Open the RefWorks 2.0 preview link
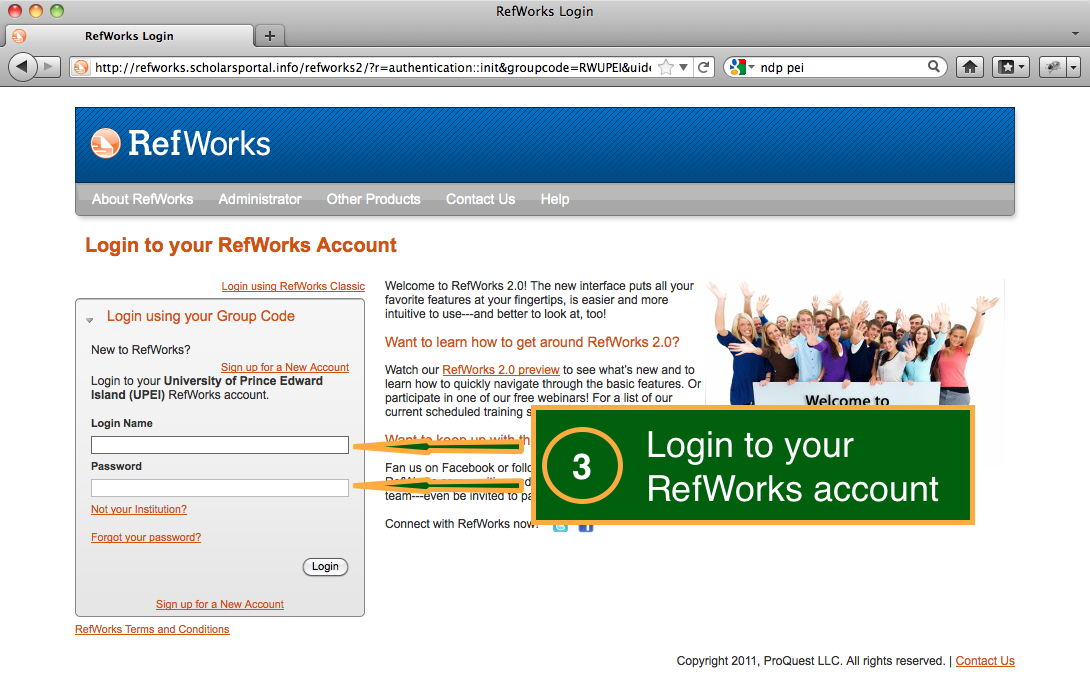This screenshot has height=689, width=1090. 501,370
